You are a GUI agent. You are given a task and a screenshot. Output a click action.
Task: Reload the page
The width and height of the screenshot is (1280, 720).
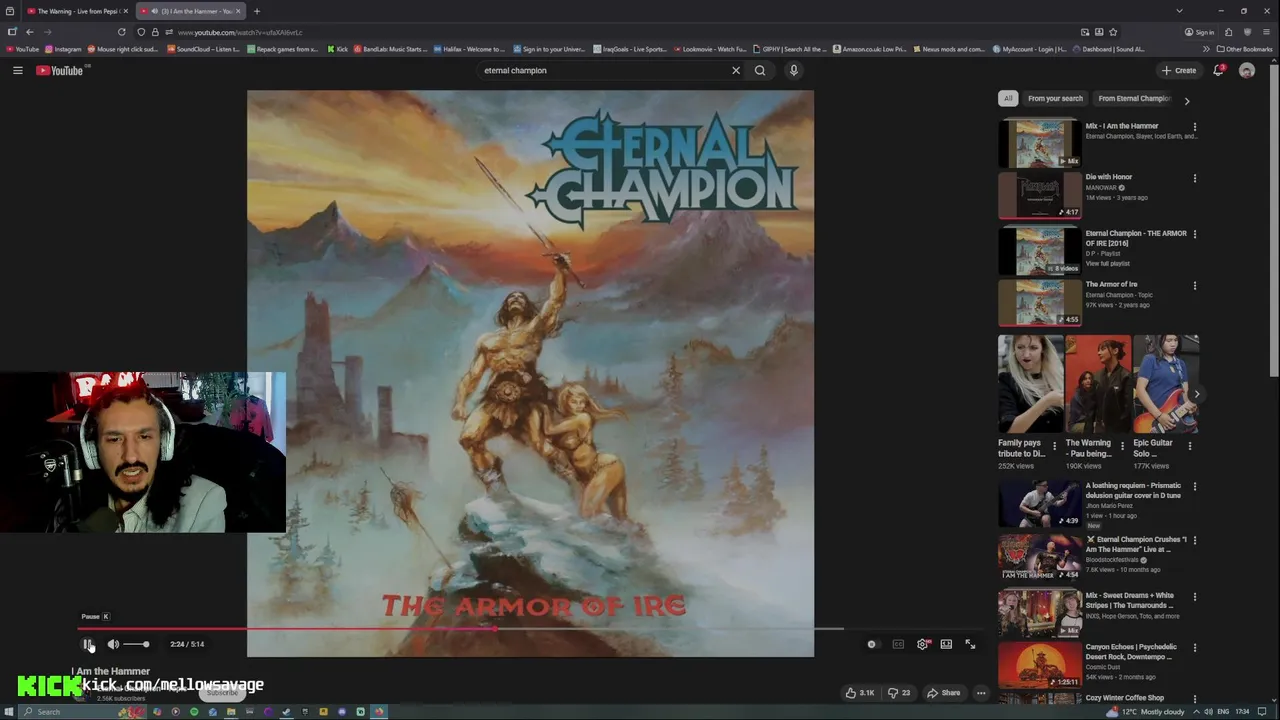pyautogui.click(x=121, y=32)
